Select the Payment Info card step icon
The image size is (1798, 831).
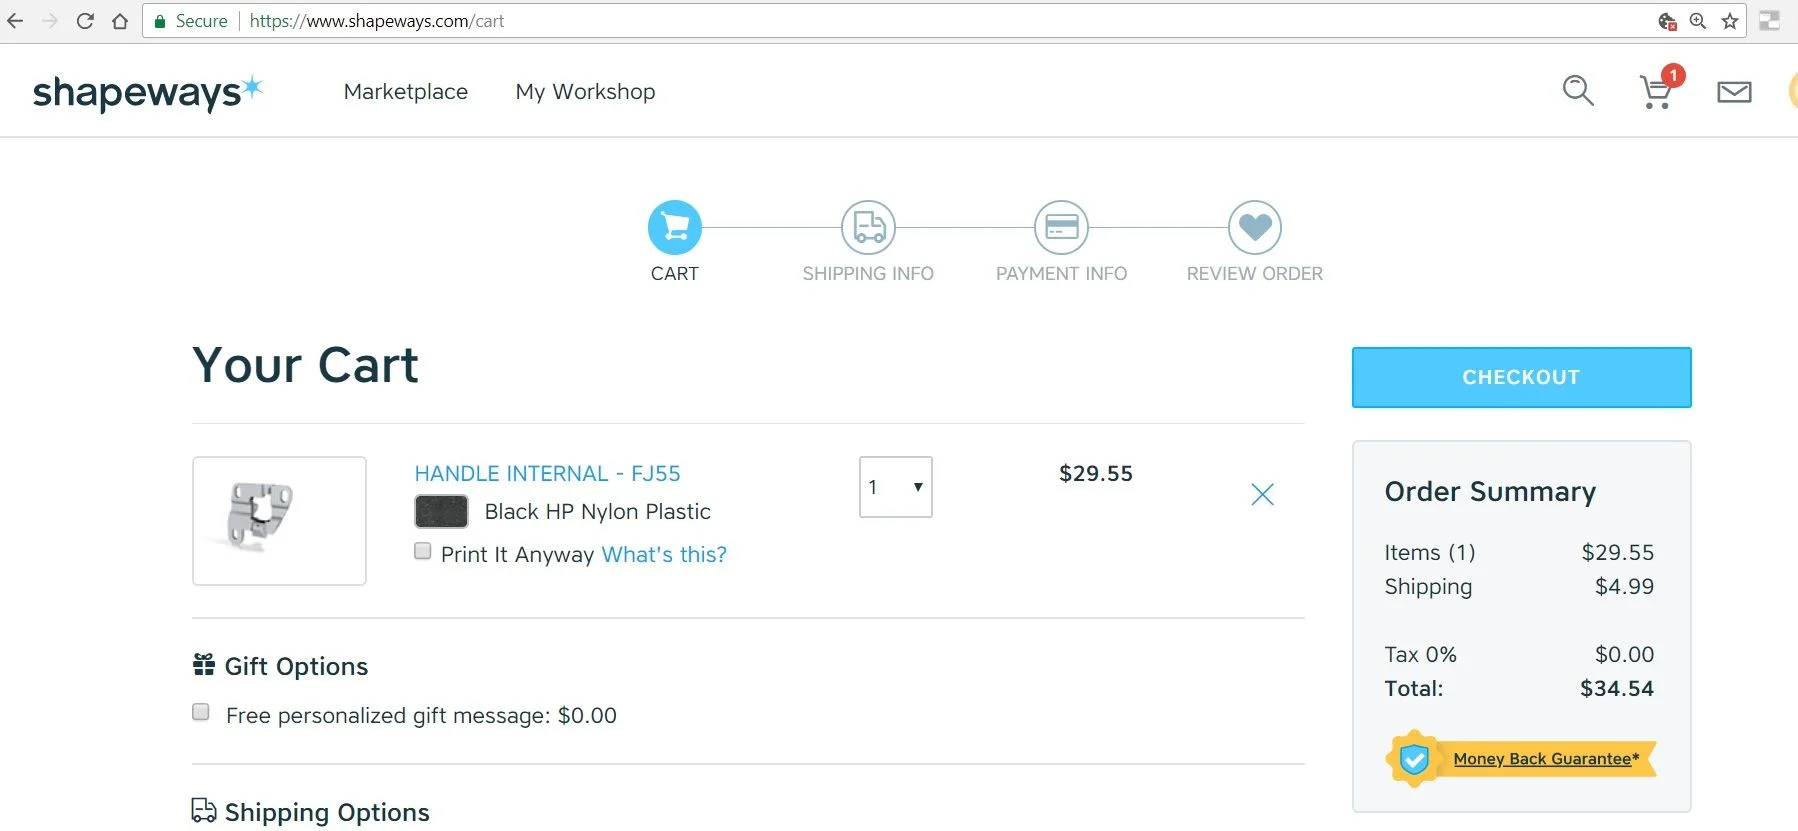point(1061,227)
